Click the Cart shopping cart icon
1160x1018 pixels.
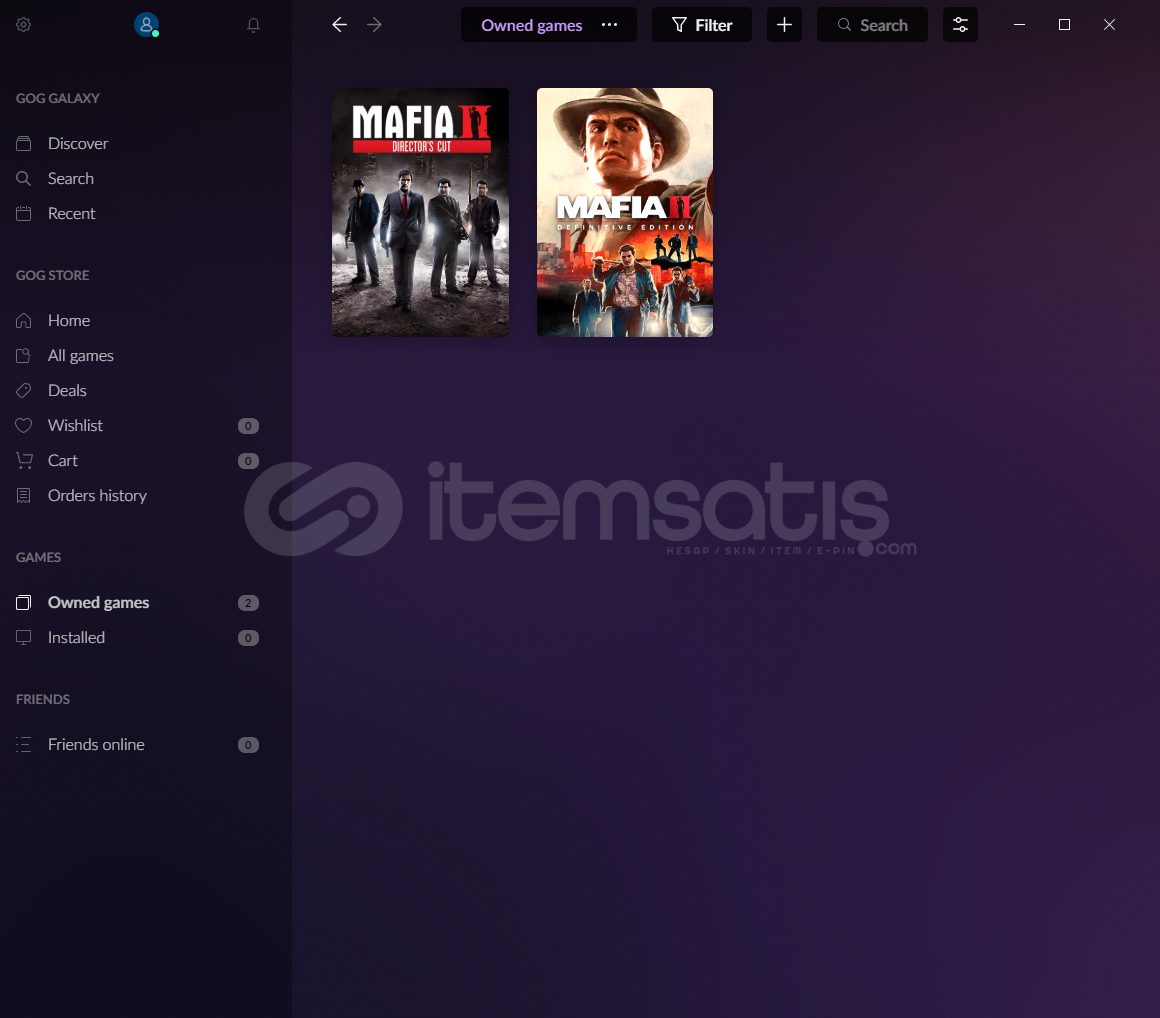tap(24, 461)
